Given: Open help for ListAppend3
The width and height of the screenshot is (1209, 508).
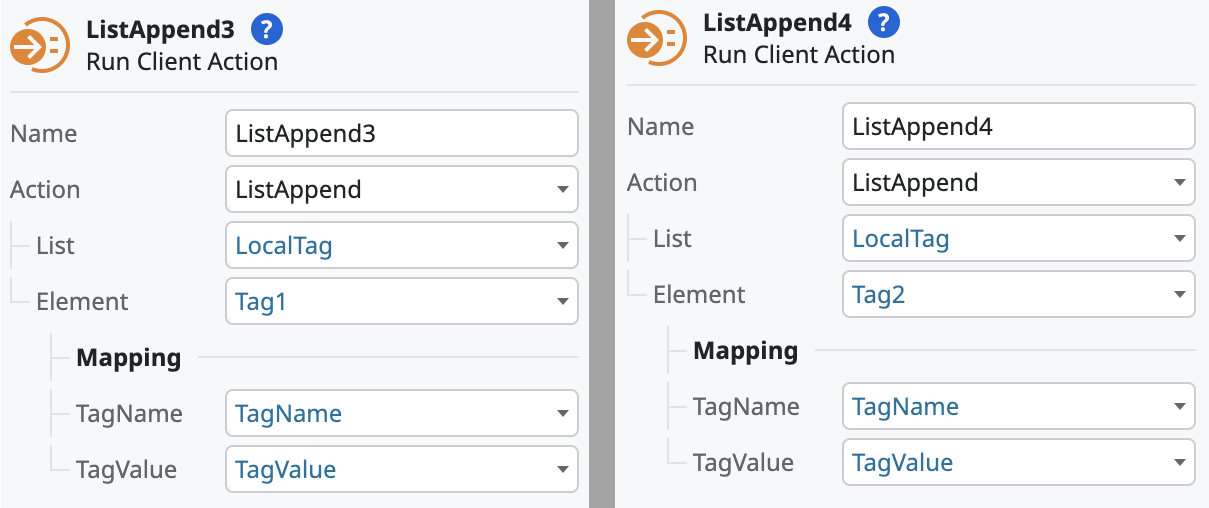Looking at the screenshot, I should 266,30.
